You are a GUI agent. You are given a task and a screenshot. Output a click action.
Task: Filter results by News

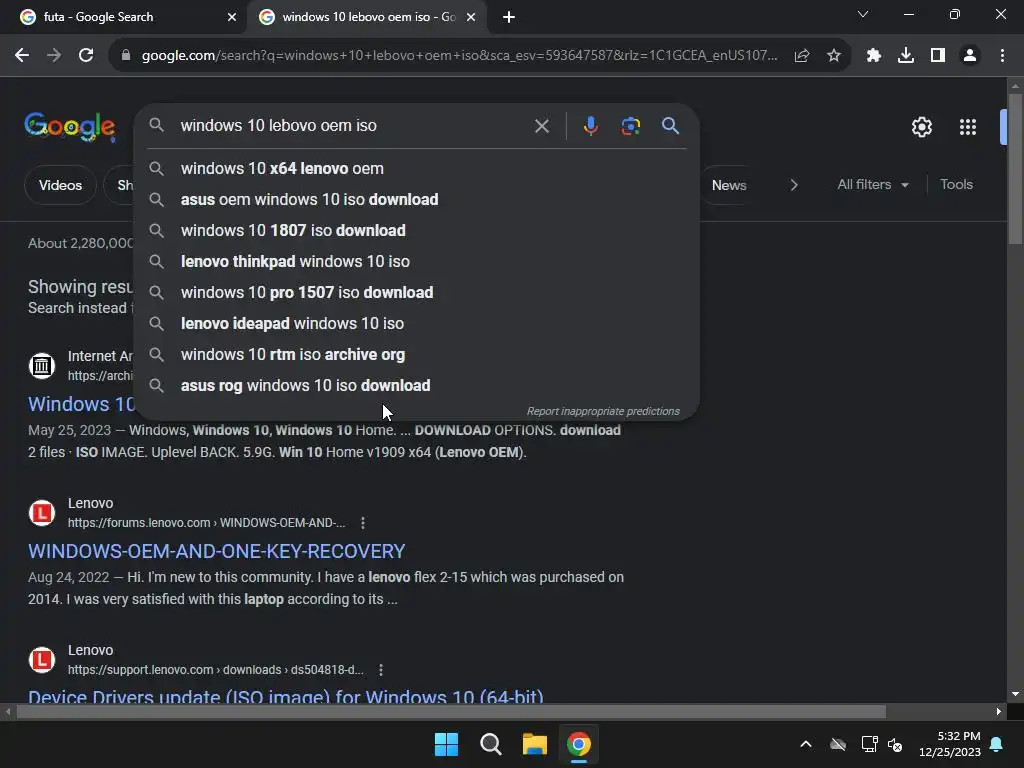coord(729,185)
